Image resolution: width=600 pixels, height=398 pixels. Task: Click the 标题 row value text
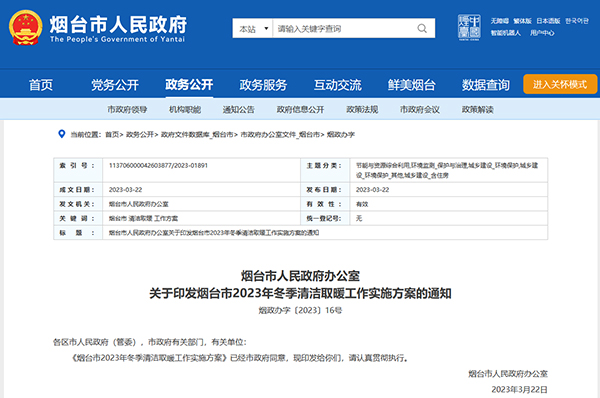pyautogui.click(x=214, y=233)
